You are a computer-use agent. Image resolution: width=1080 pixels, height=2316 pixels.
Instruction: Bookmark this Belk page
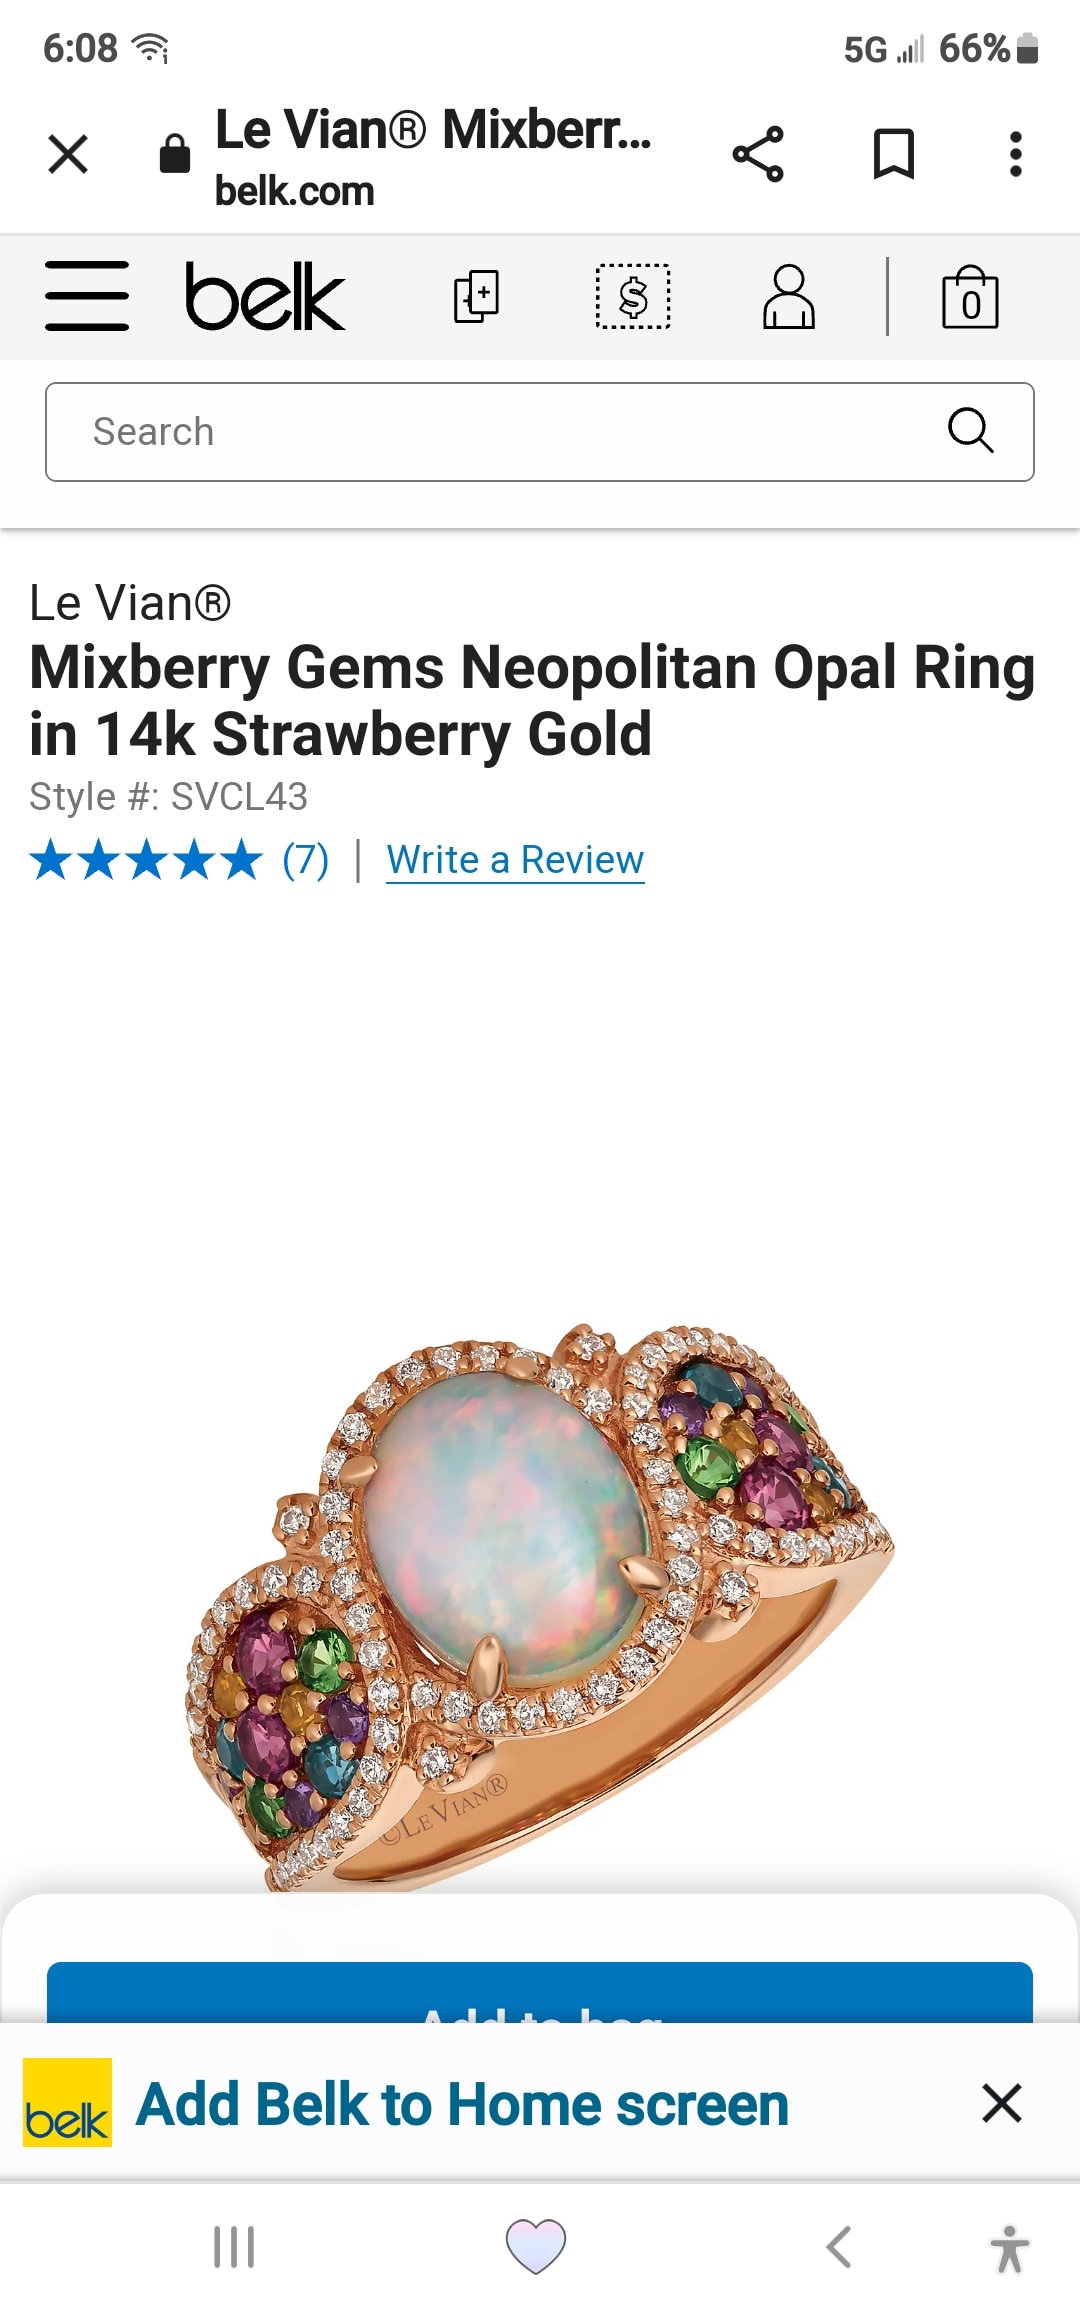(894, 154)
